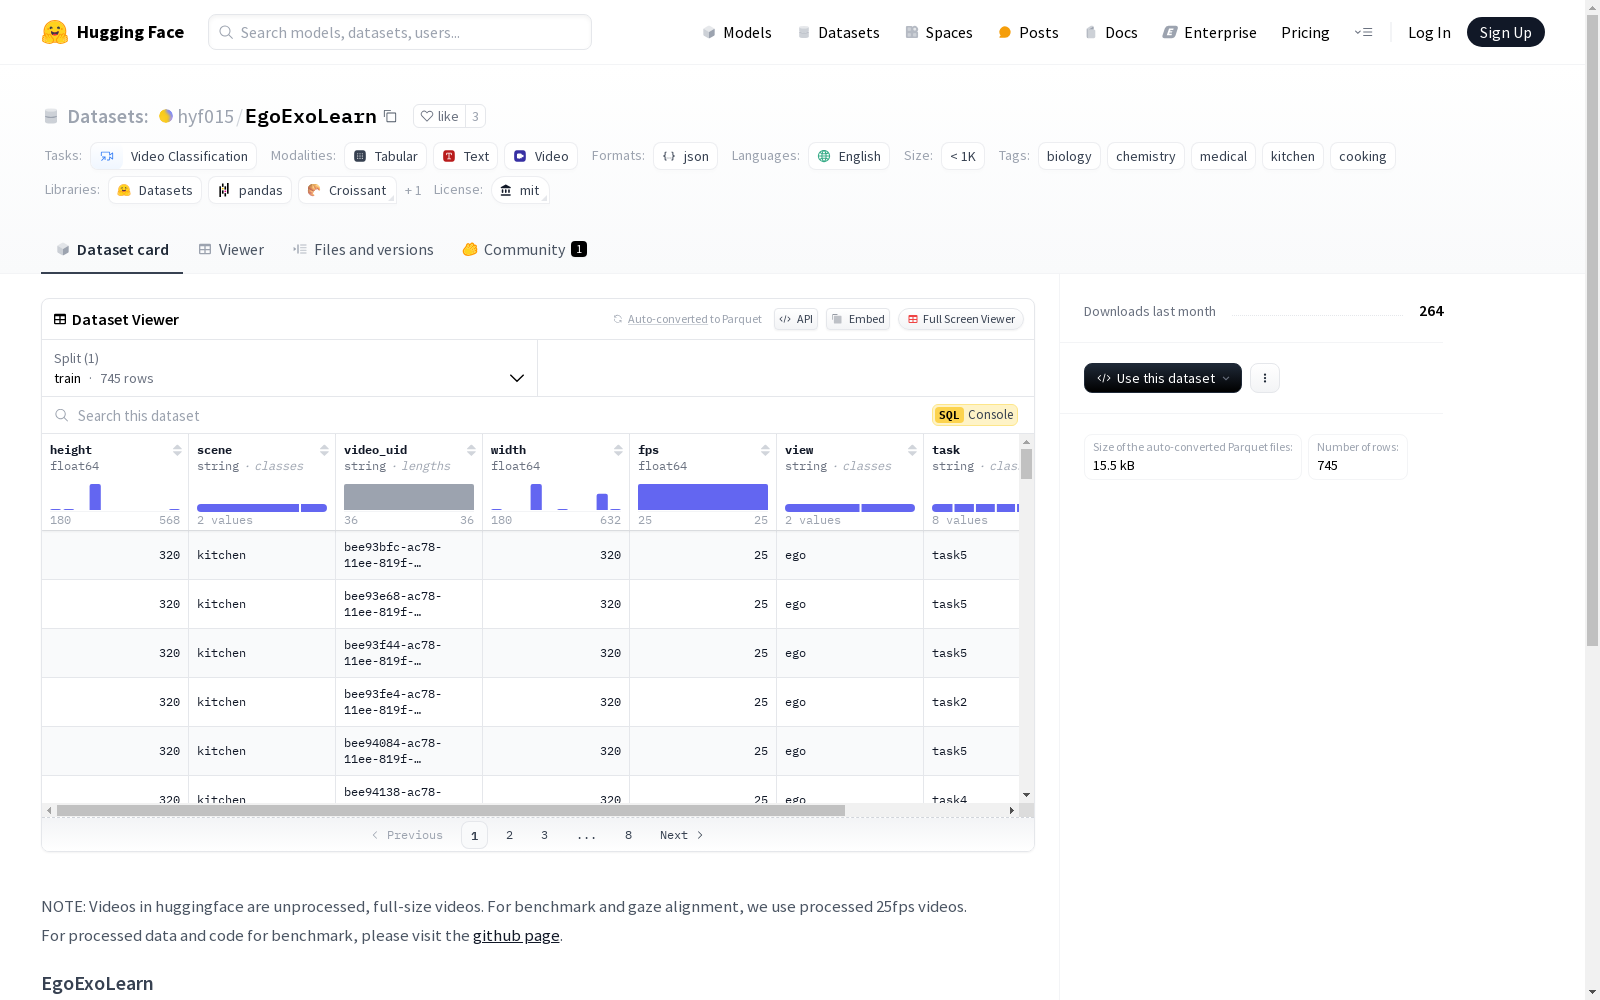The image size is (1600, 1000).
Task: Select the Text modality tag
Action: pyautogui.click(x=466, y=156)
